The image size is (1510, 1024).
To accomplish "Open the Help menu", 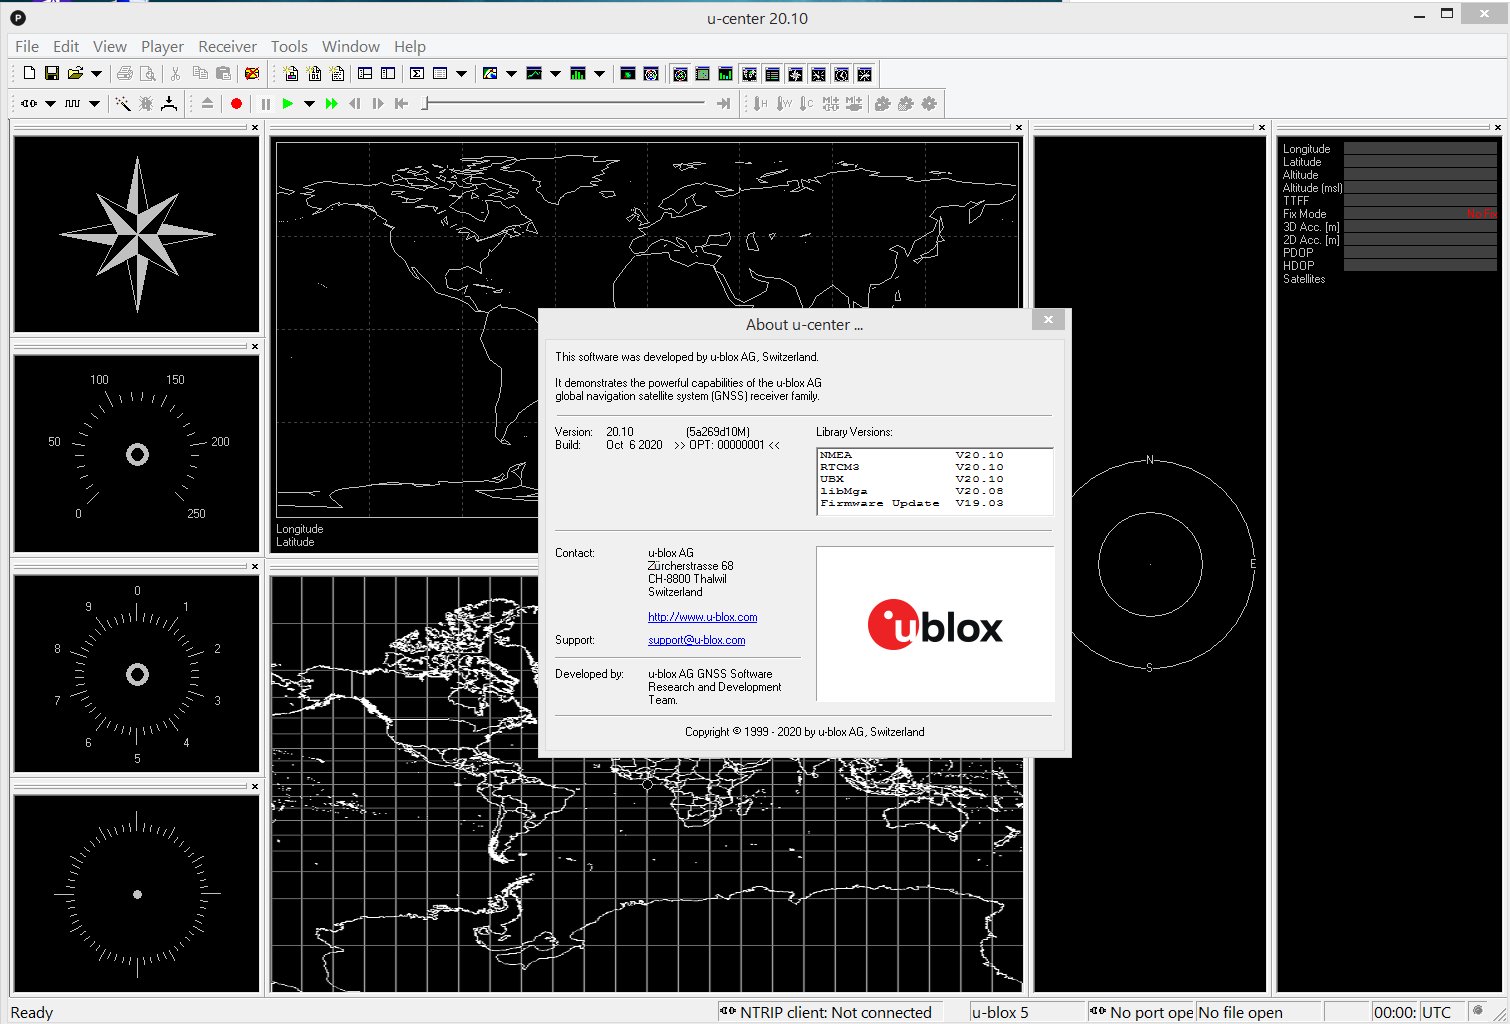I will click(x=410, y=46).
